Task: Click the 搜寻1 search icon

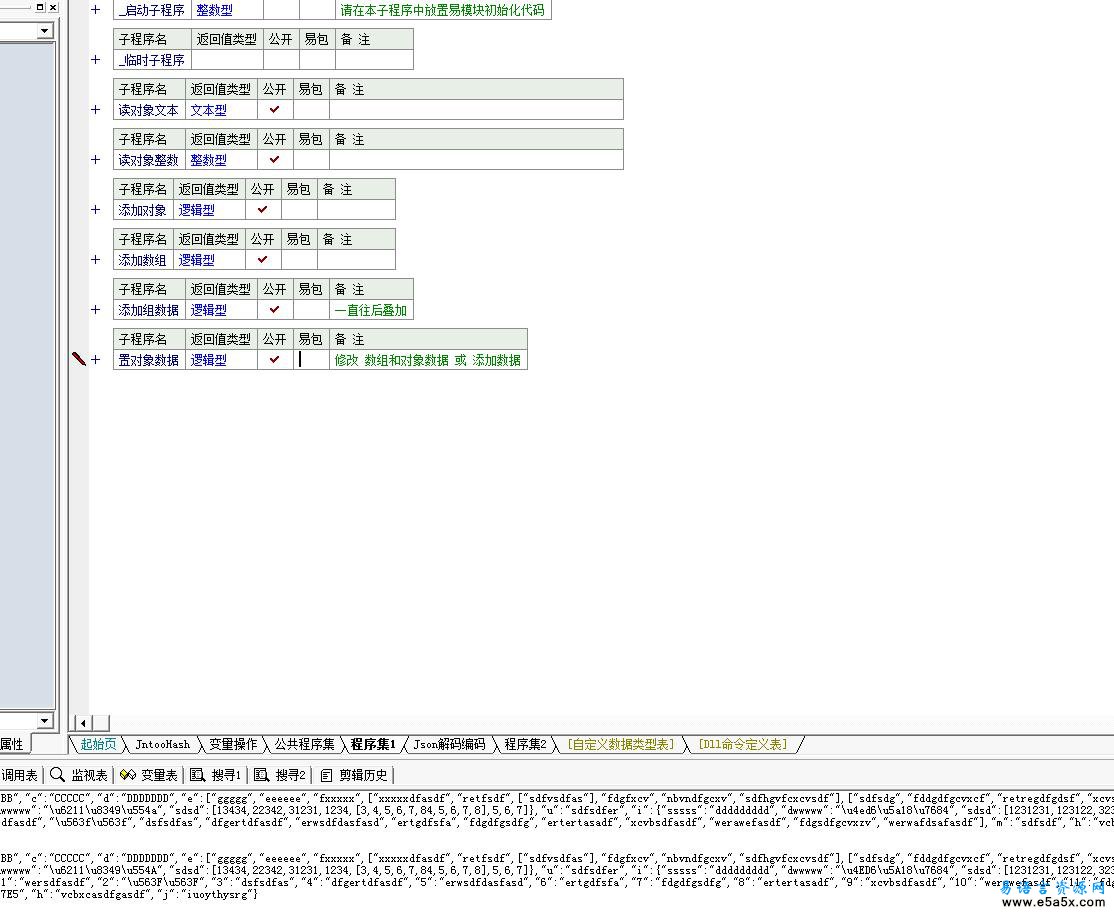Action: (x=198, y=774)
